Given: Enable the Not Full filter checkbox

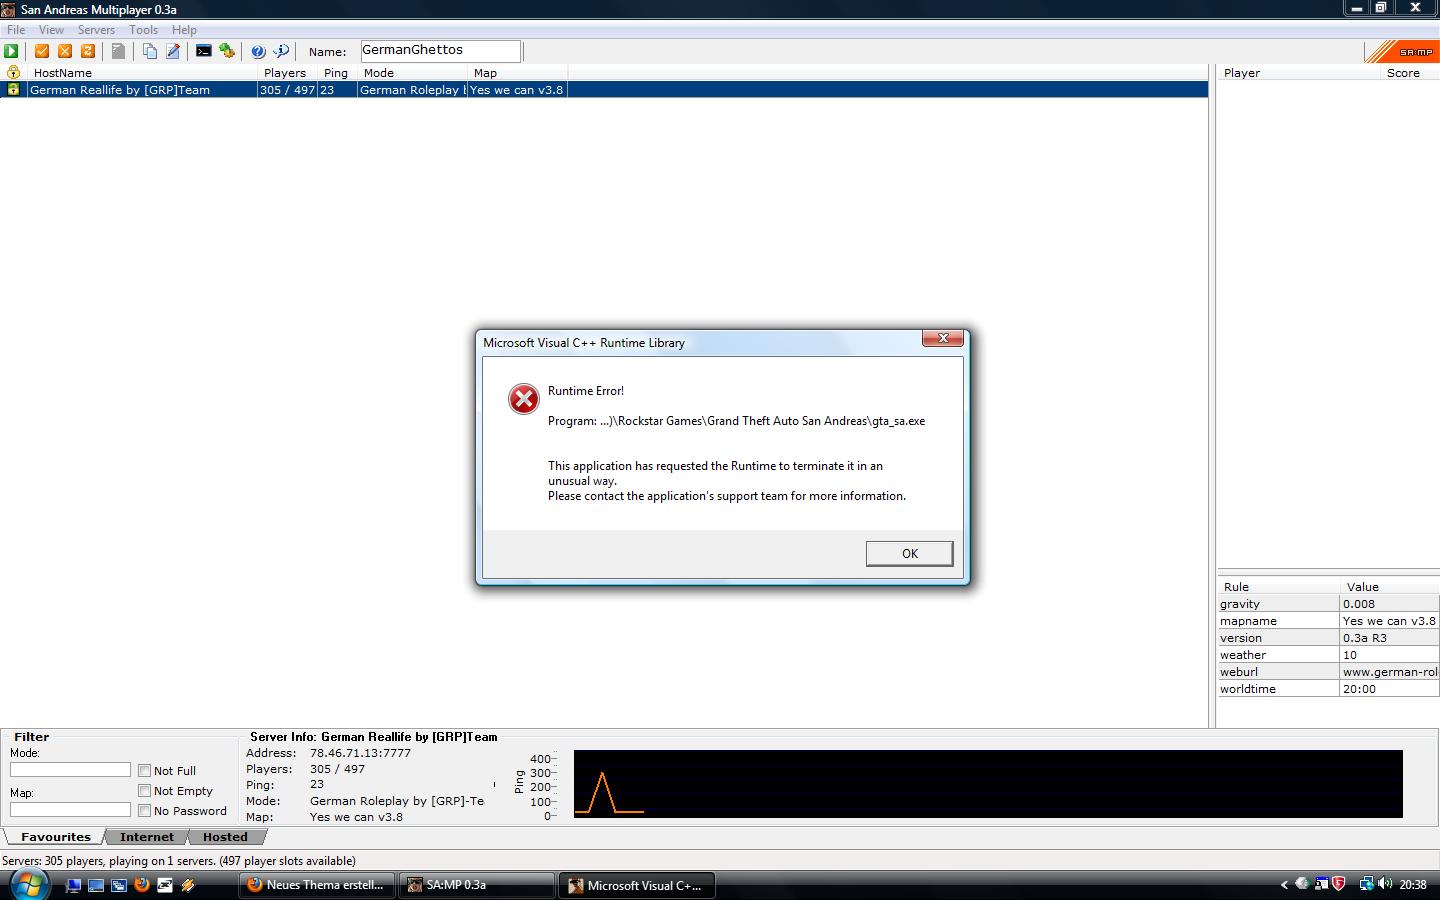Looking at the screenshot, I should tap(145, 771).
